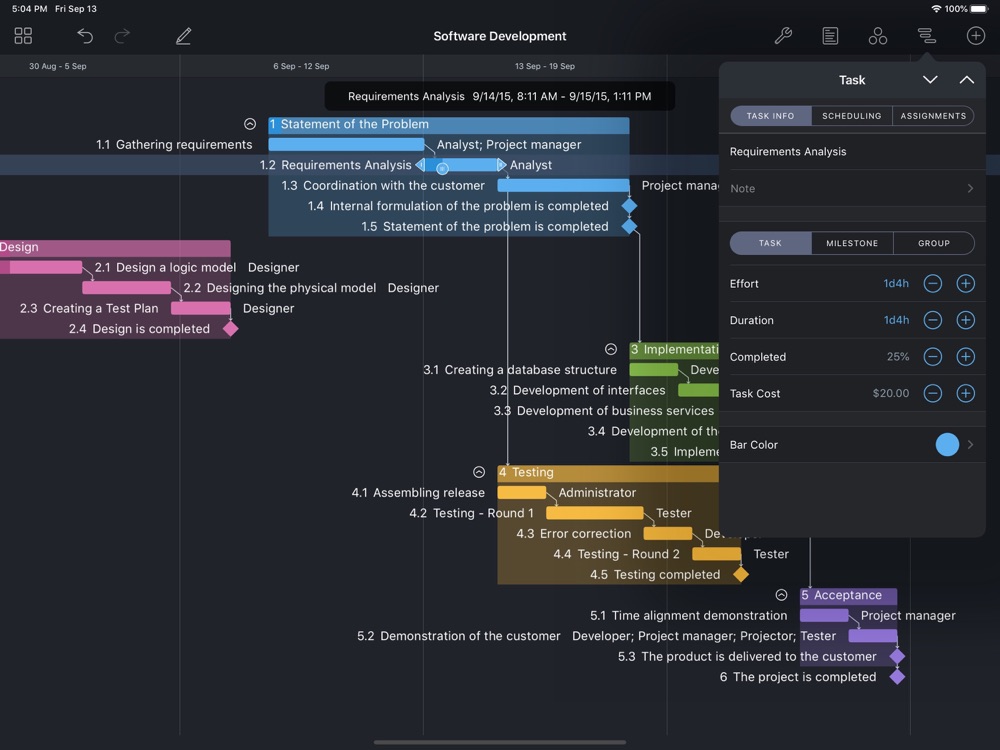The image size is (1000, 750).
Task: Select the Milestone type segment
Action: pyautogui.click(x=852, y=243)
